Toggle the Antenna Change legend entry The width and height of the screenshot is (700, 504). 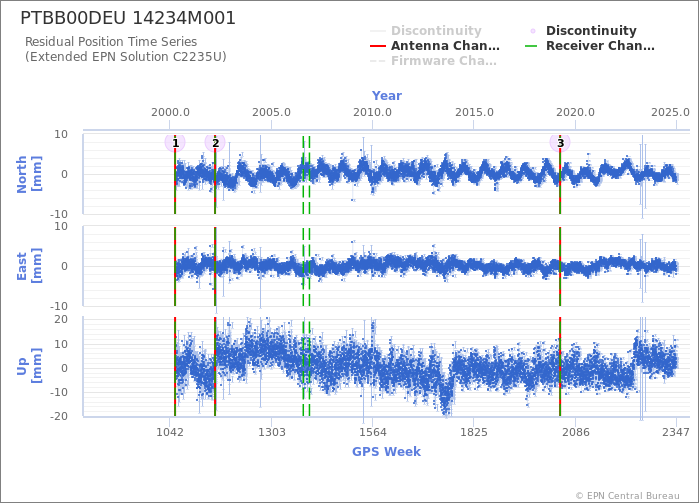(435, 46)
